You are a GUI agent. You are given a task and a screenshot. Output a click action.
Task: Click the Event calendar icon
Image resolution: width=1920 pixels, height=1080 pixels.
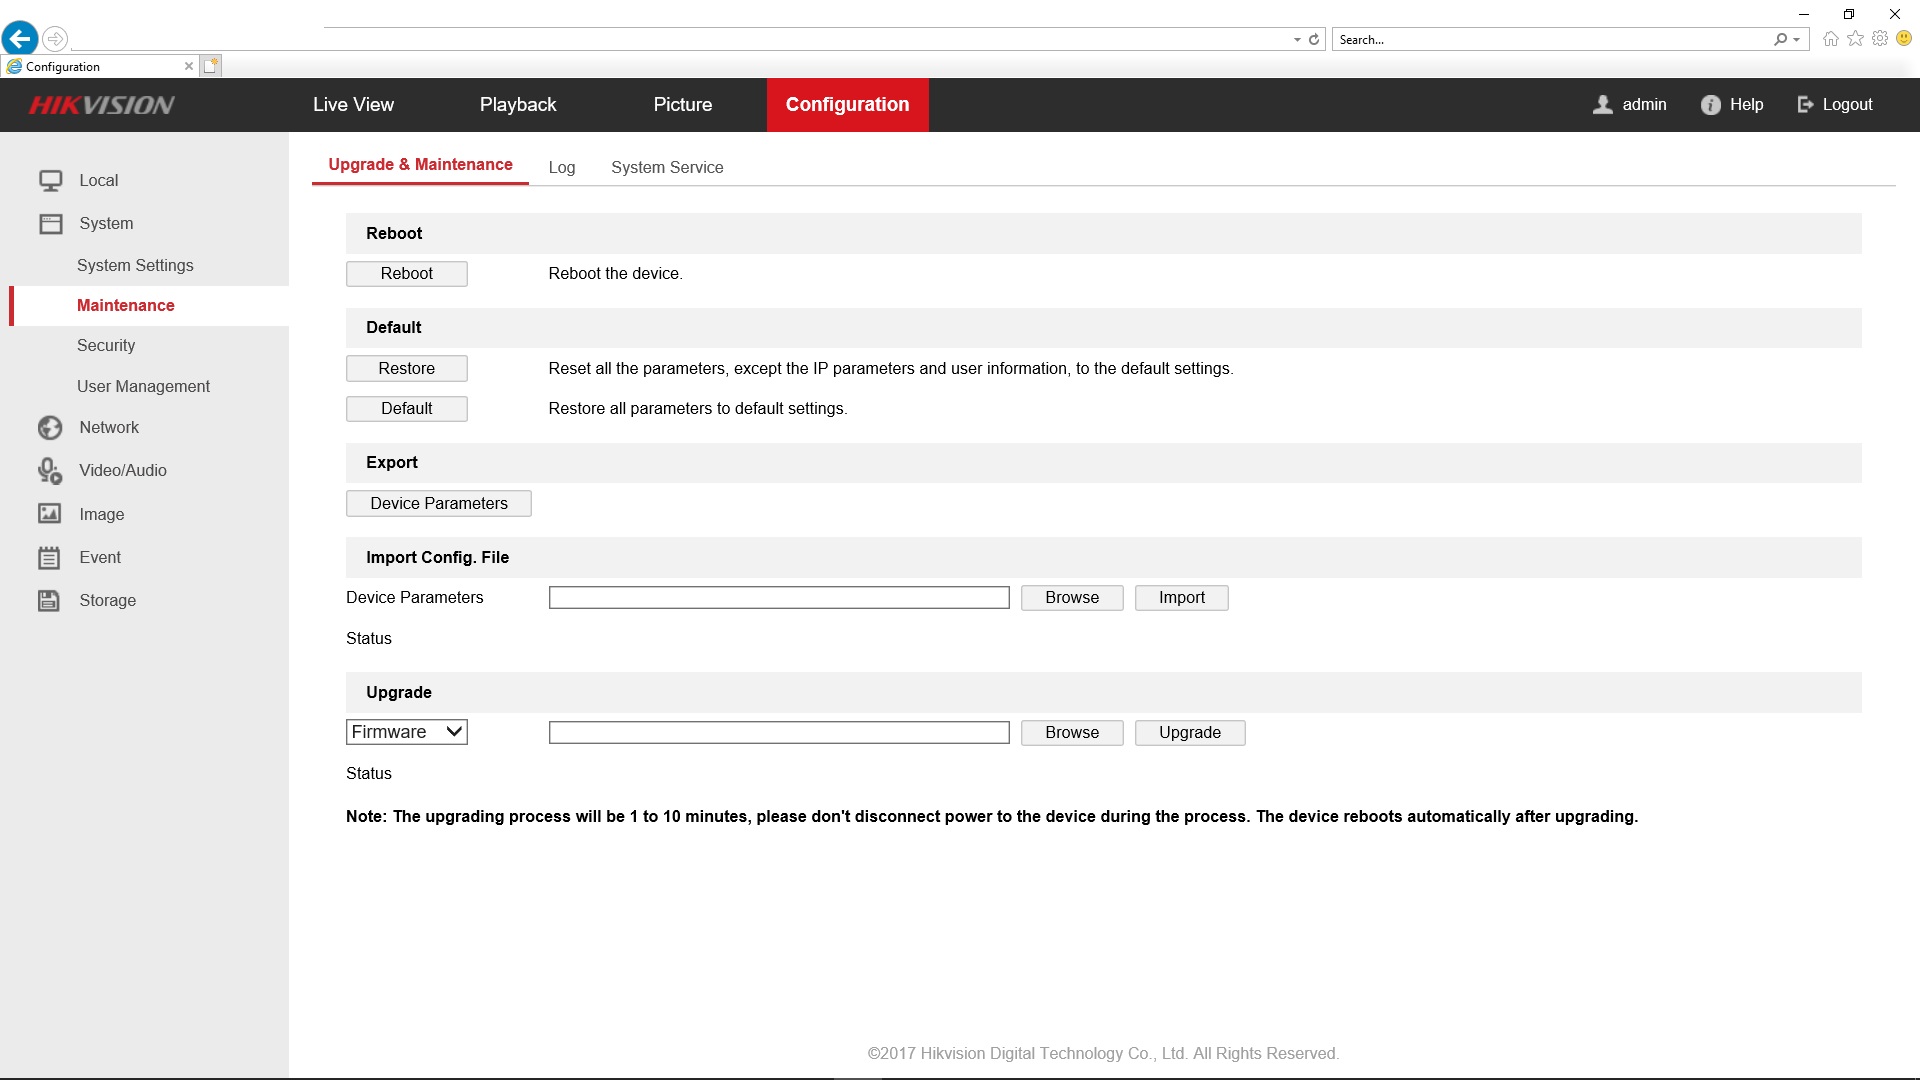pos(50,558)
